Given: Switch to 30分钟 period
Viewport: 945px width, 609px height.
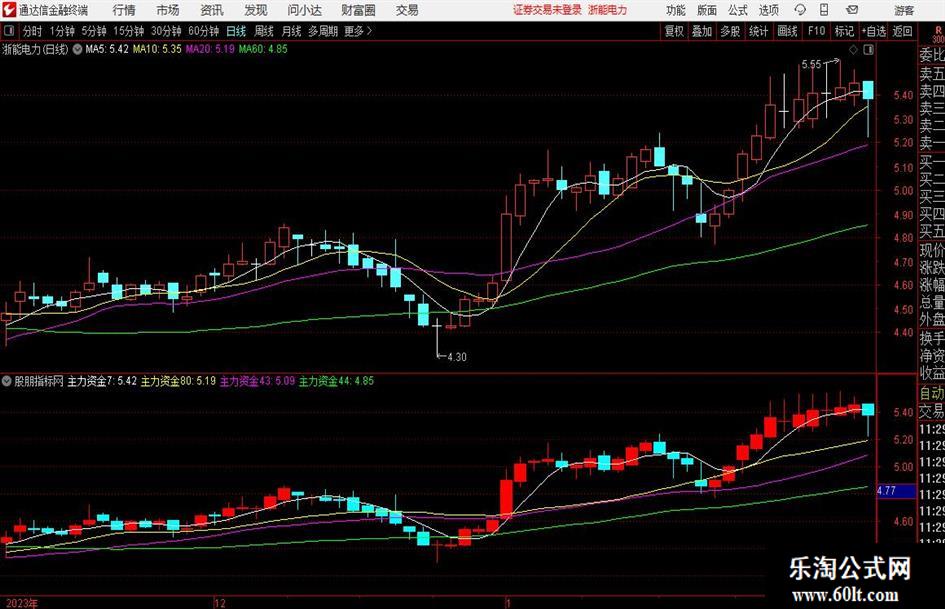Looking at the screenshot, I should click(x=166, y=31).
